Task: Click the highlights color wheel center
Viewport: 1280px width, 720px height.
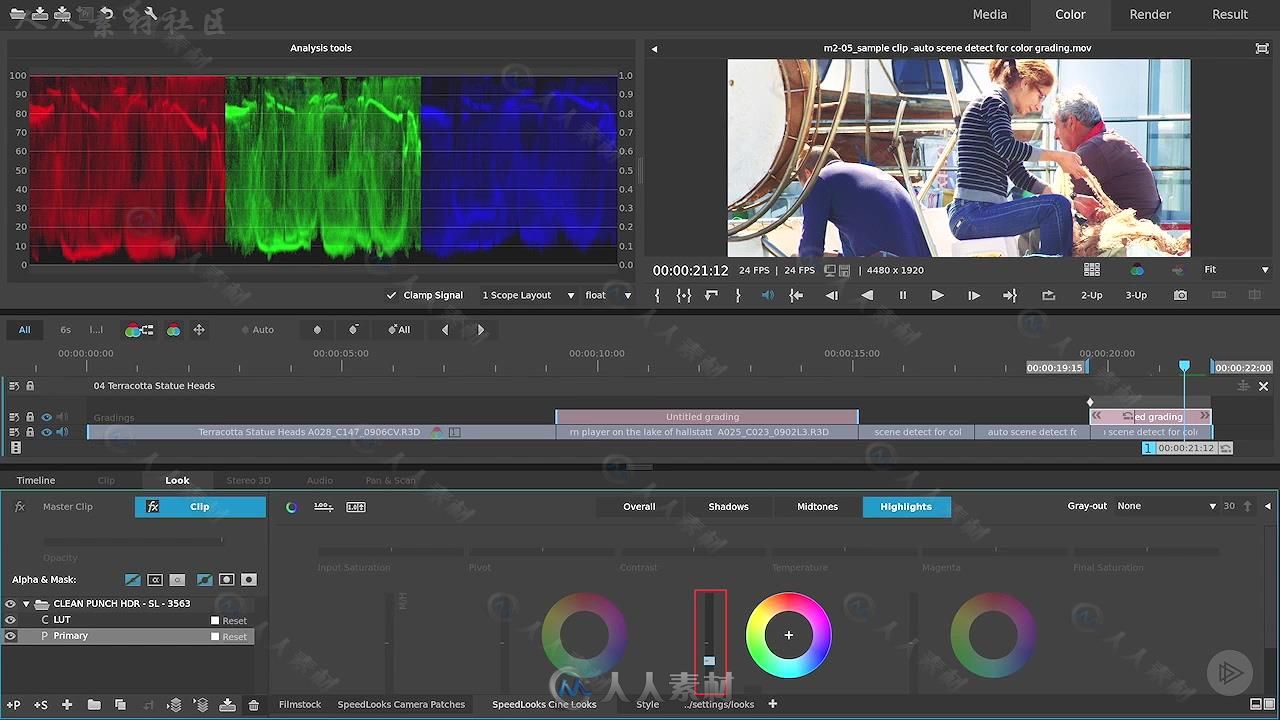Action: 788,635
